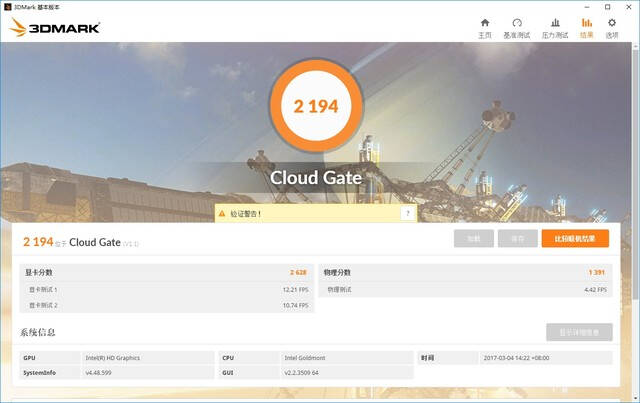
Task: Minimize the 3DMark window
Action: pos(587,7)
